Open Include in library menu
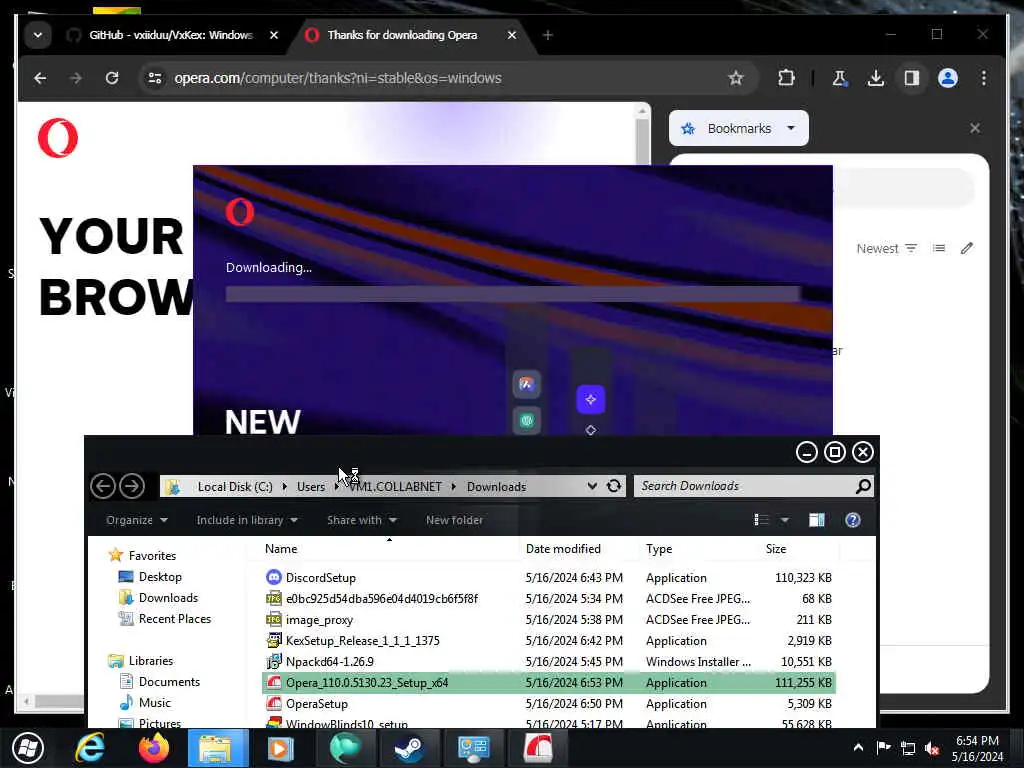Screen dimensions: 1024x768 point(247,520)
